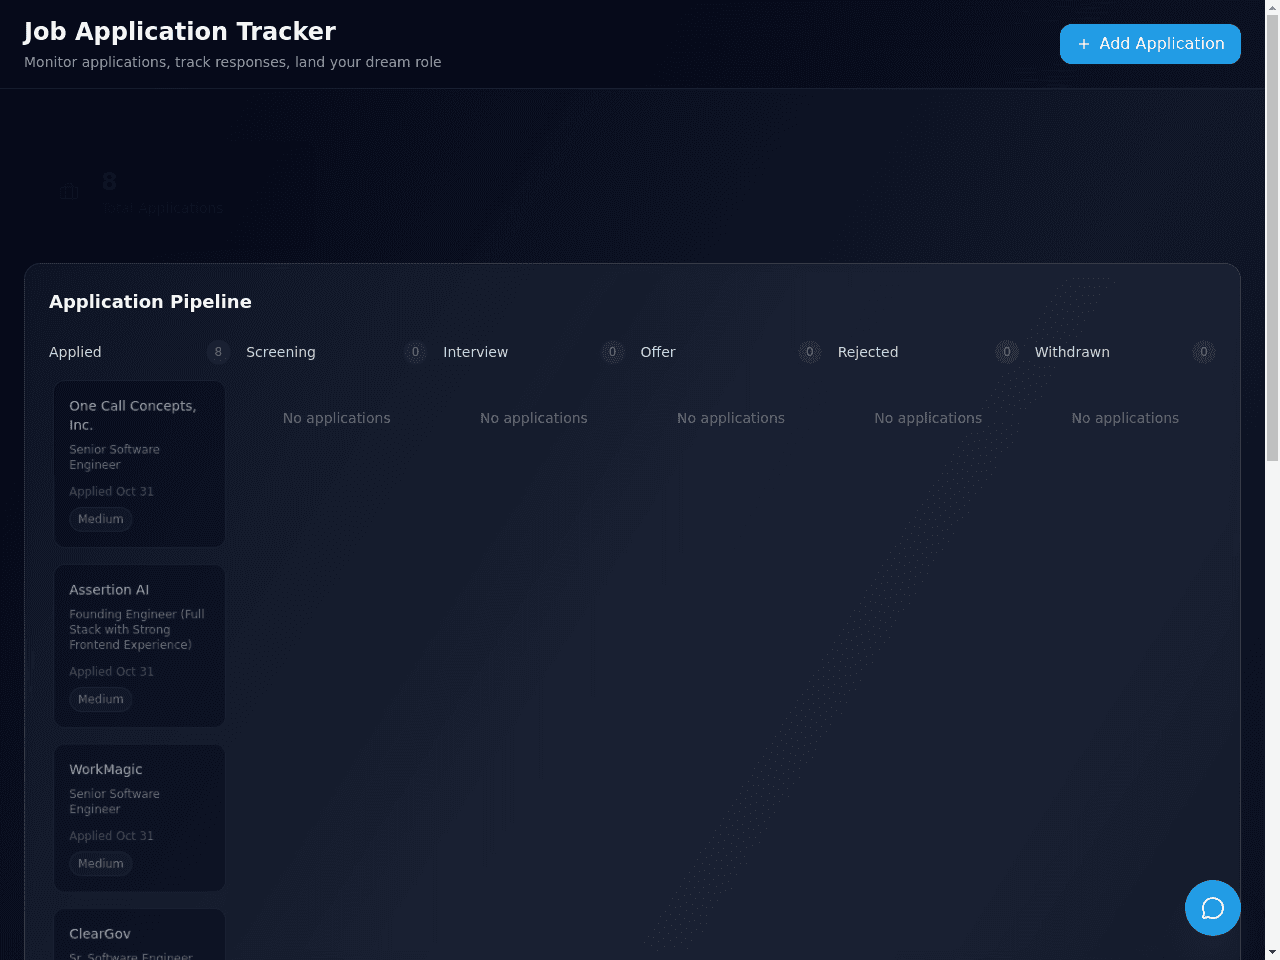Screen dimensions: 1280x960
Task: Click Applied Oct 31 on Assertion AI card
Action: point(112,672)
